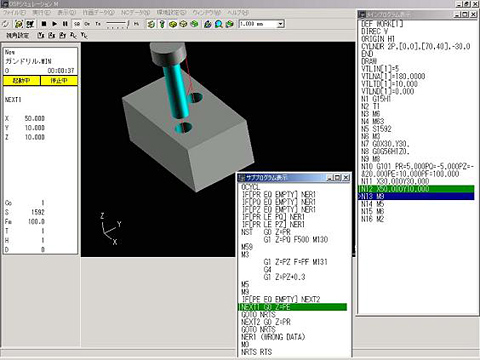Toggle the Tx toolbar button

98,24
